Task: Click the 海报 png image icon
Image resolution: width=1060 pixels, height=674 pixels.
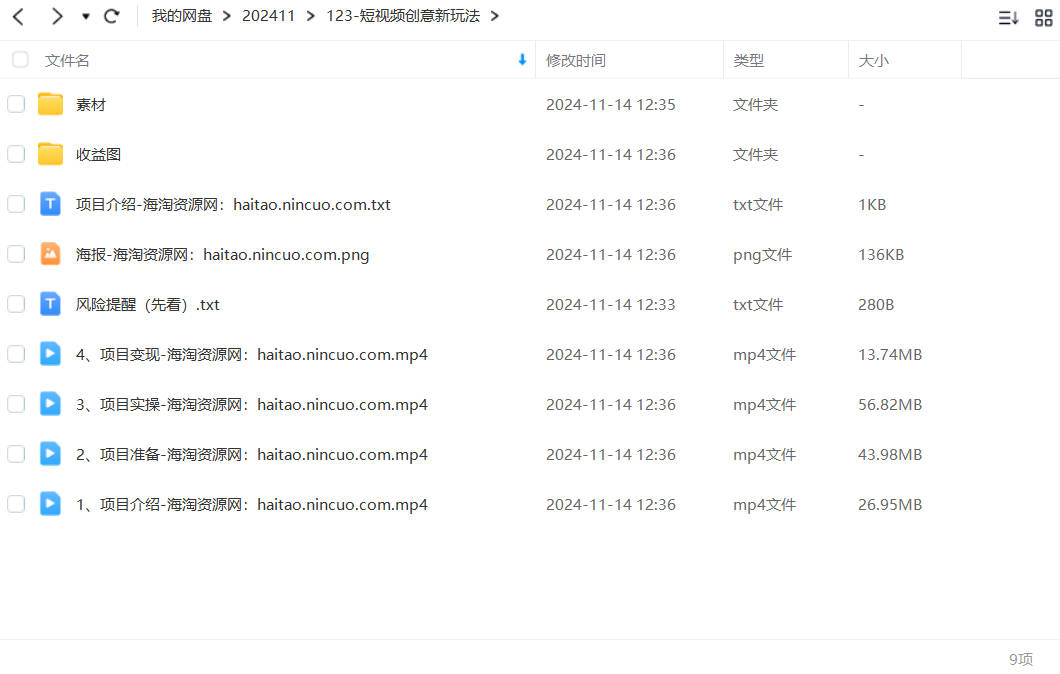Action: click(x=50, y=254)
